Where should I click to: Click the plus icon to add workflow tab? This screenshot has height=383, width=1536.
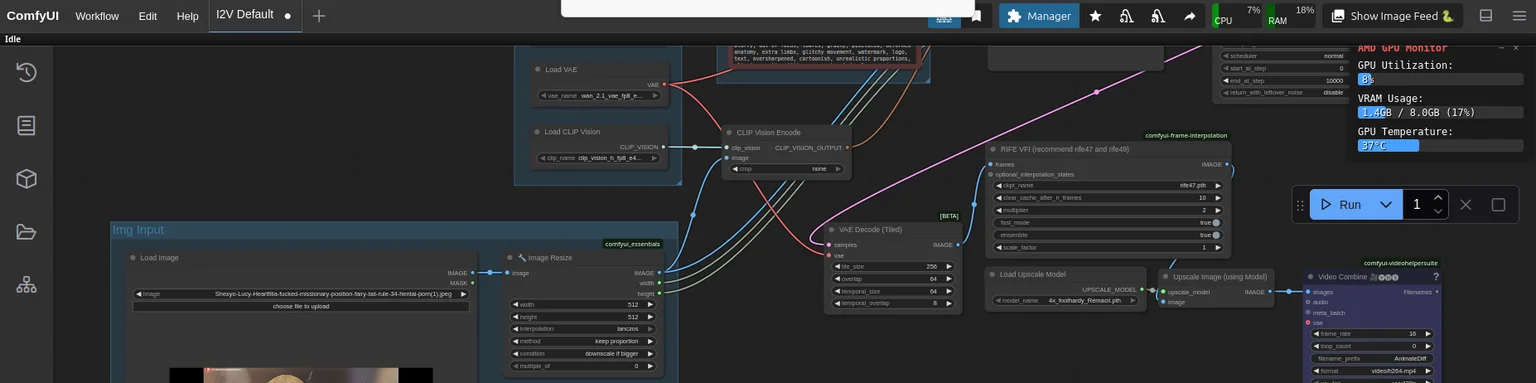point(319,16)
